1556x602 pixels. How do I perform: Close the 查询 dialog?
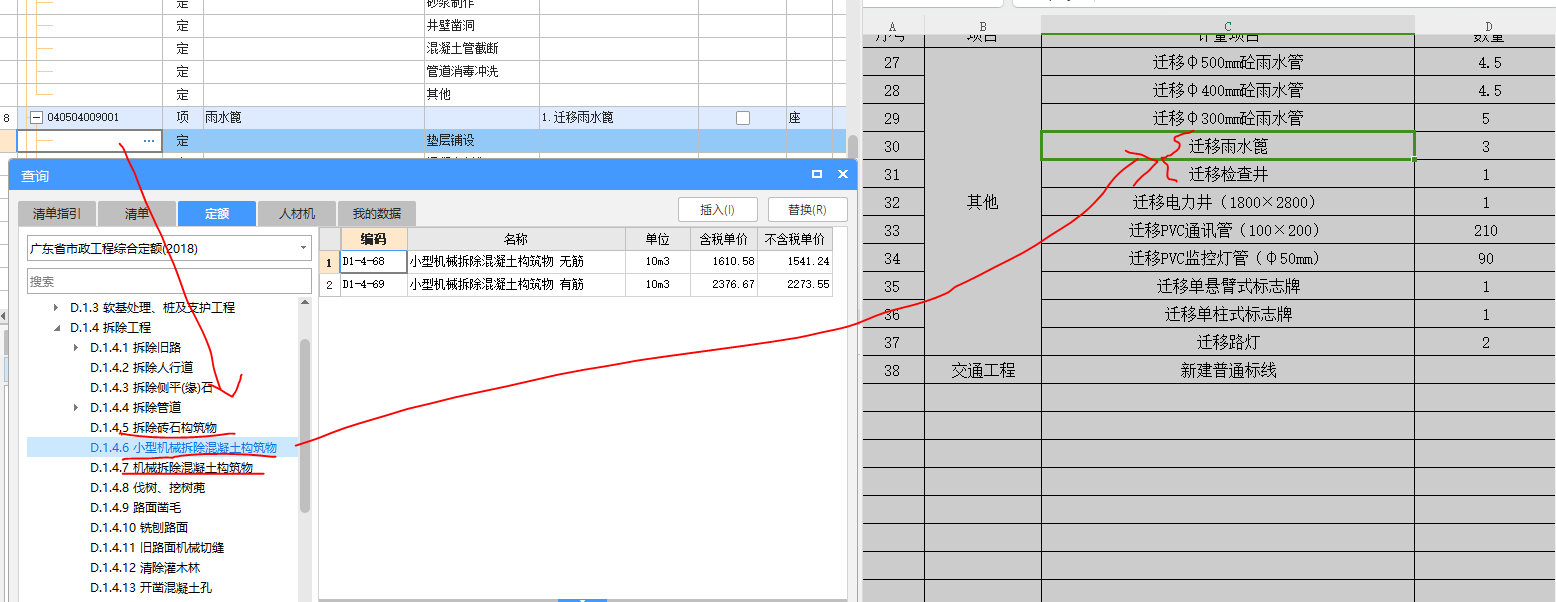843,174
